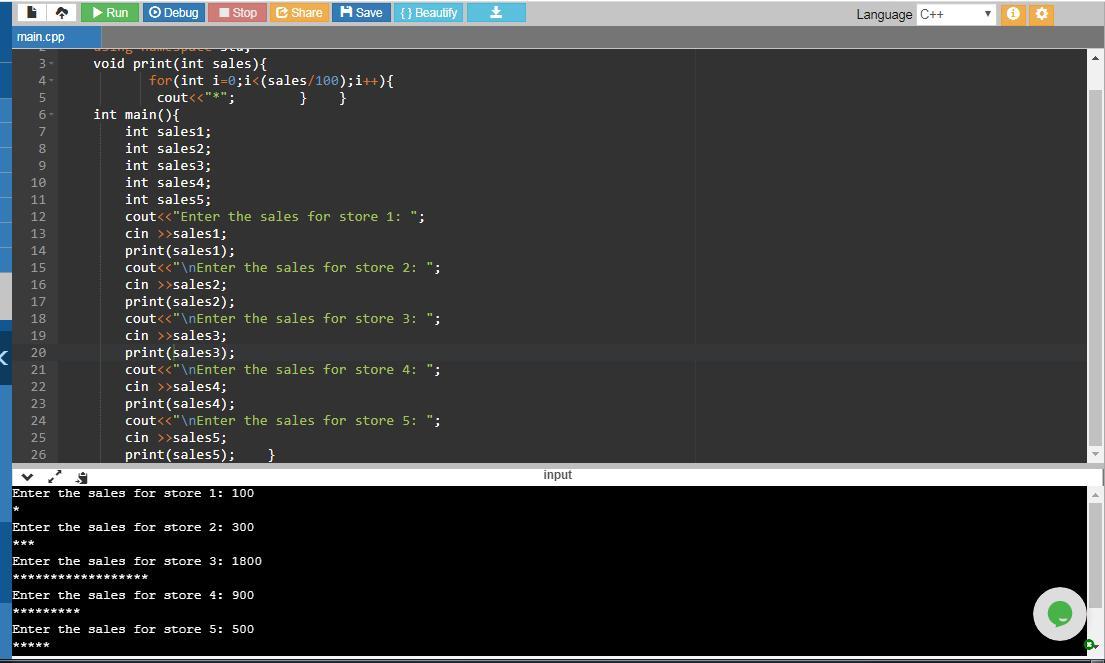Stop the running program
The image size is (1105, 663).
point(238,13)
